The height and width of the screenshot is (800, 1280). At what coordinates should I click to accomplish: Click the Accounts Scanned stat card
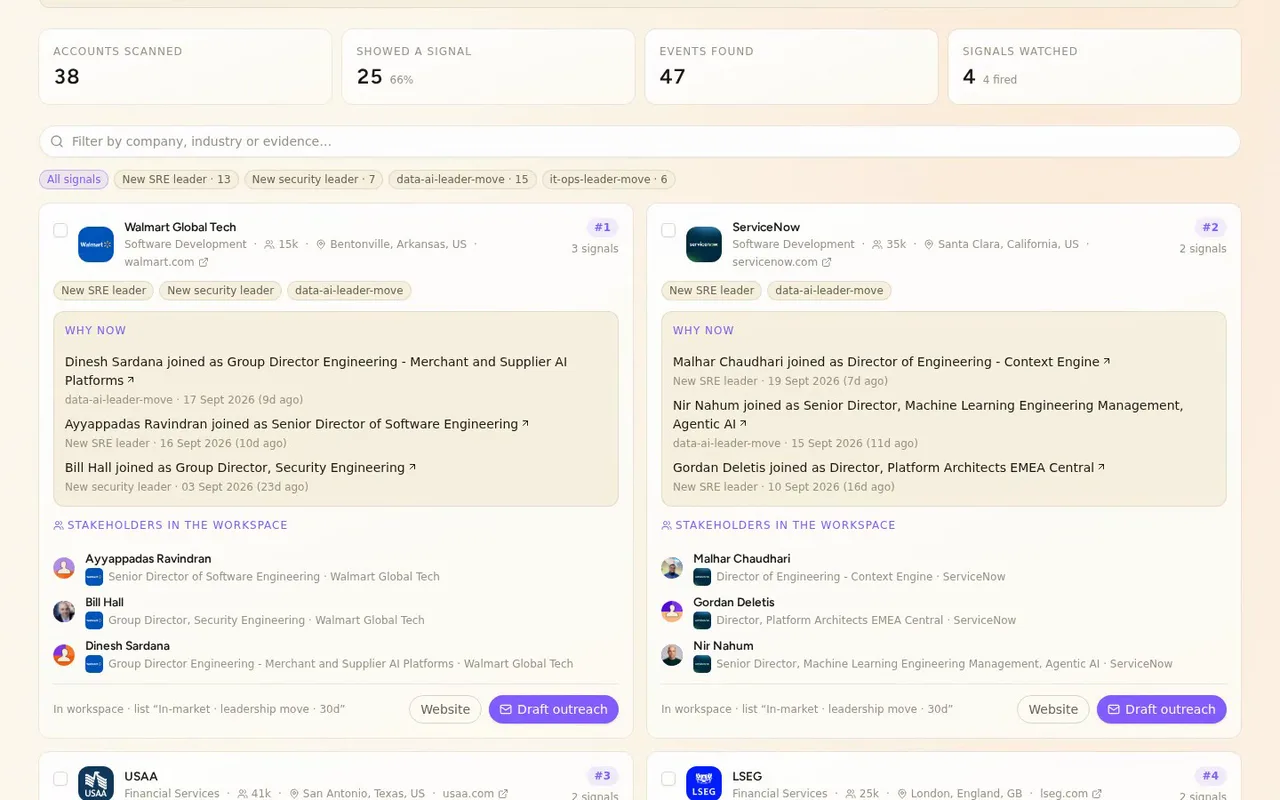coord(185,66)
